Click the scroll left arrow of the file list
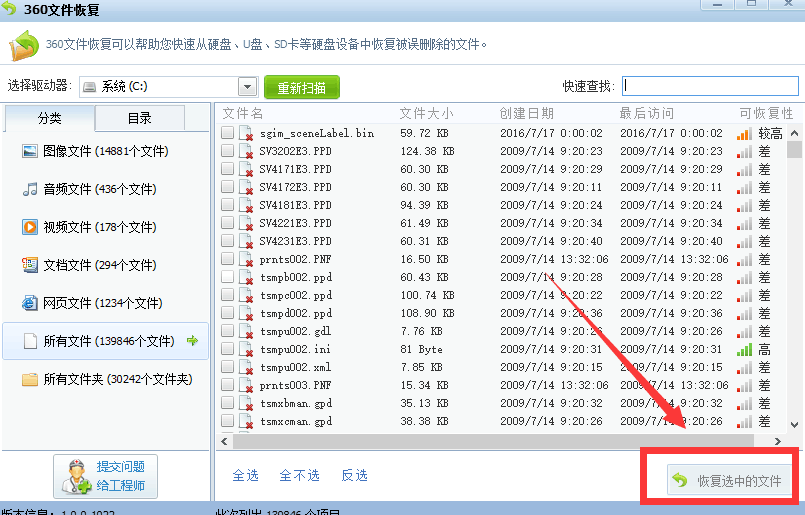805x515 pixels. click(x=224, y=441)
